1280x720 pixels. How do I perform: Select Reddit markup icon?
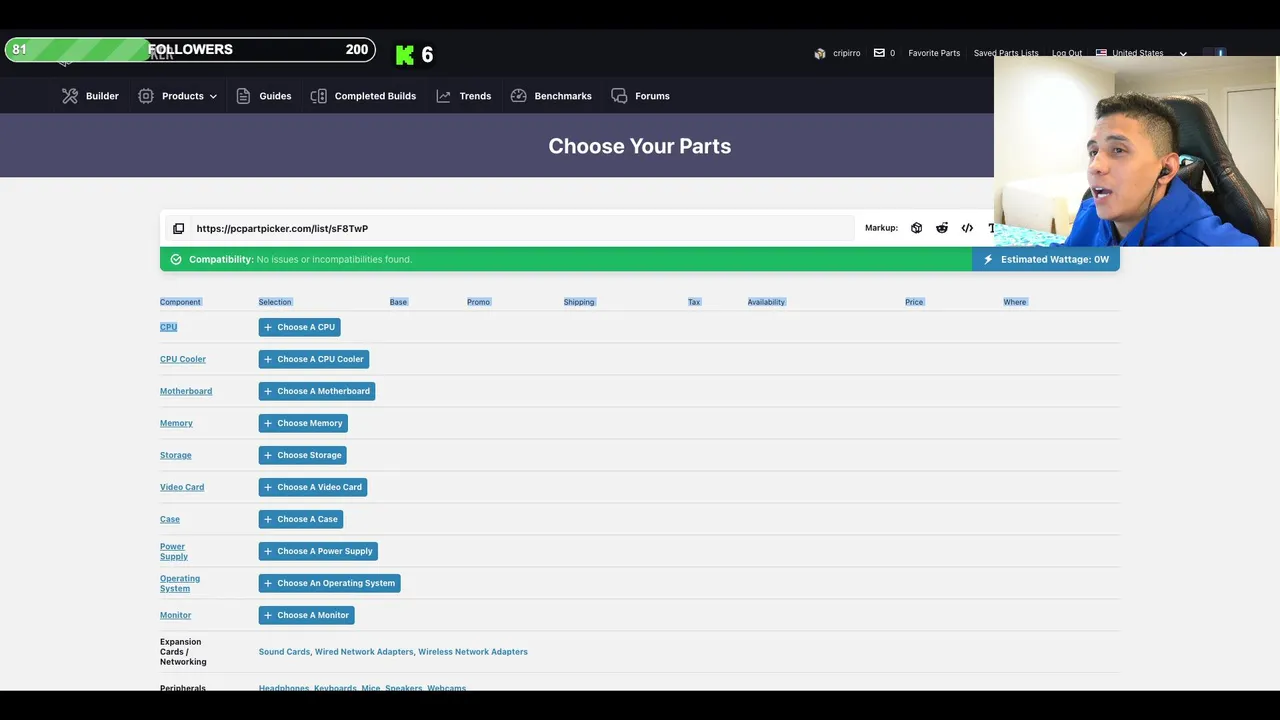pos(942,228)
